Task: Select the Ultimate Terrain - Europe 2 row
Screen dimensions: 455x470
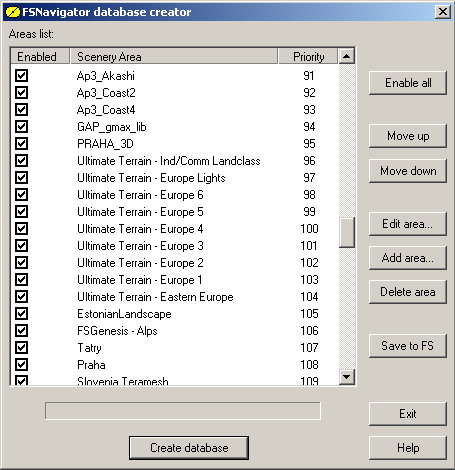Action: (175, 263)
